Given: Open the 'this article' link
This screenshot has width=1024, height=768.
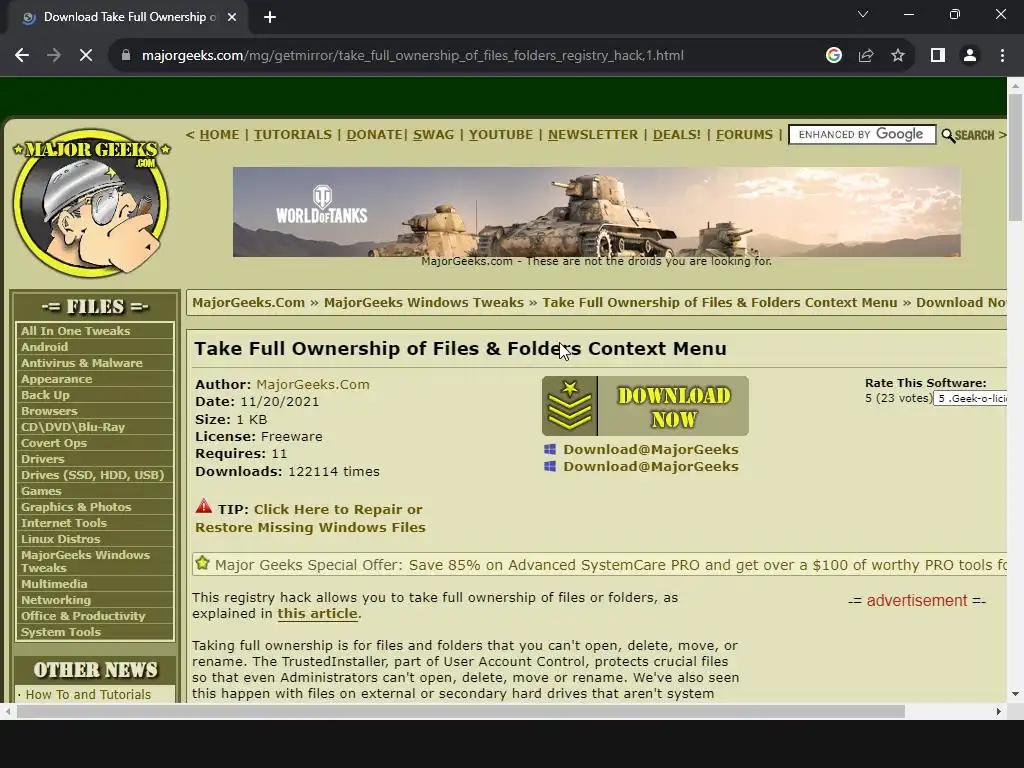Looking at the screenshot, I should click(317, 613).
